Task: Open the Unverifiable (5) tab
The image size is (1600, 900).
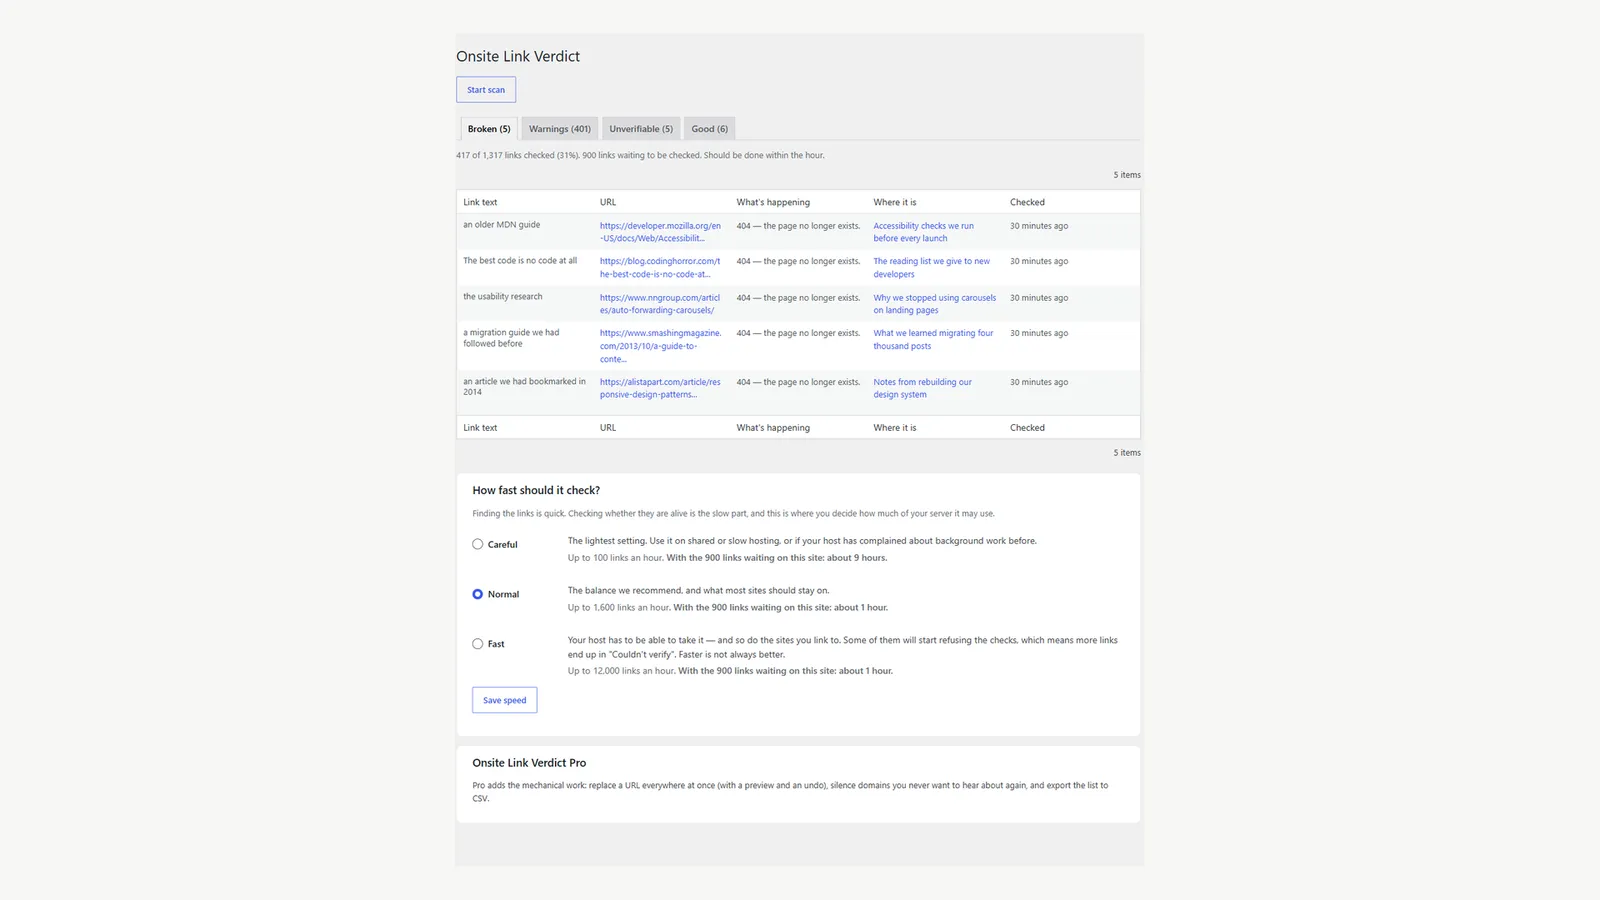Action: tap(641, 129)
